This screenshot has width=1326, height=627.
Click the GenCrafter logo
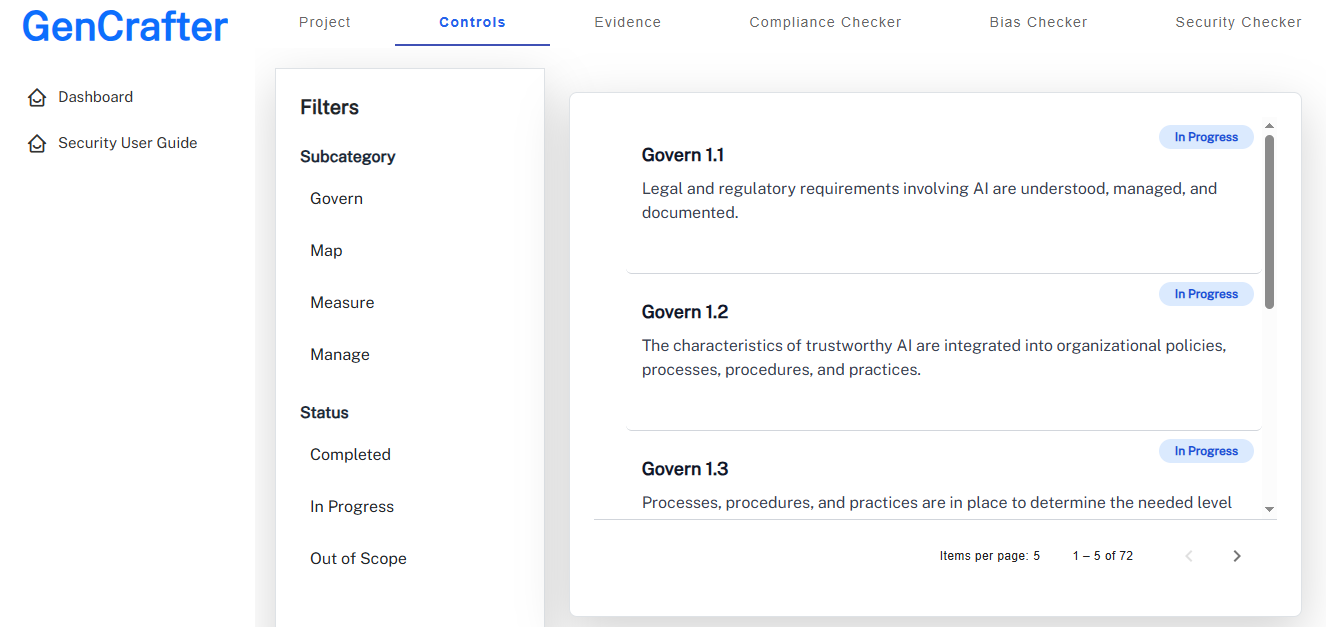tap(125, 26)
